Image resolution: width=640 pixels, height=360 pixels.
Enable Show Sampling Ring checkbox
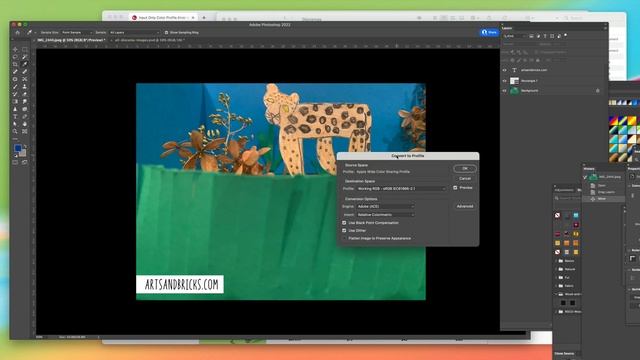tap(166, 32)
